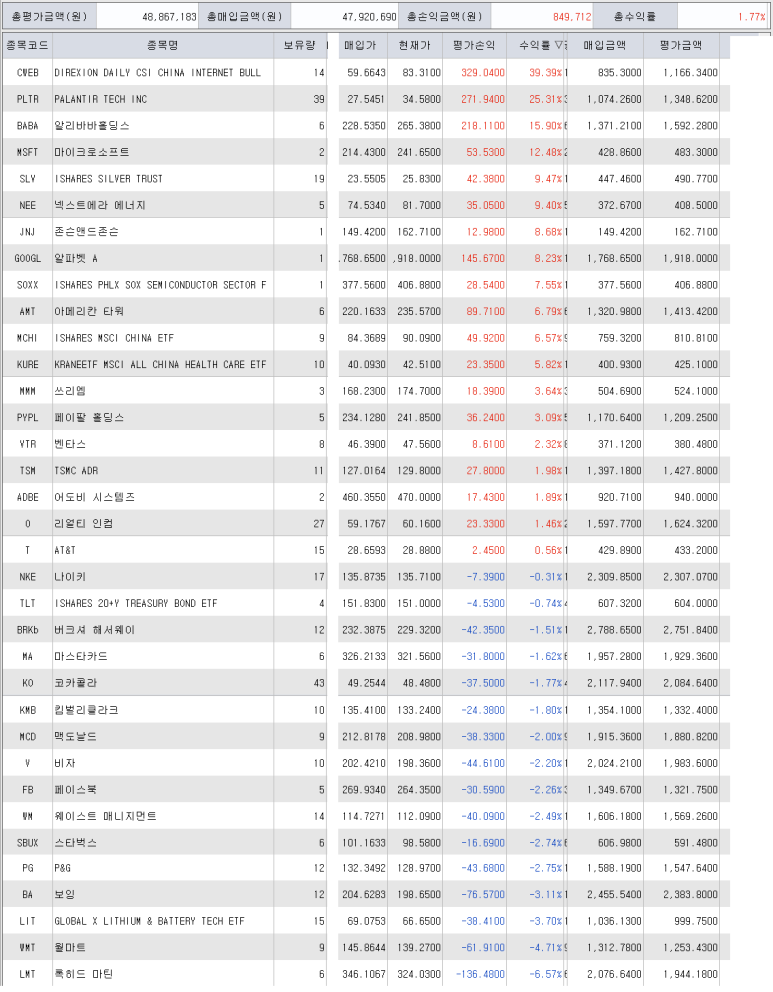
Task: Select the 총평가금액 value 48,867,183
Action: pyautogui.click(x=169, y=16)
